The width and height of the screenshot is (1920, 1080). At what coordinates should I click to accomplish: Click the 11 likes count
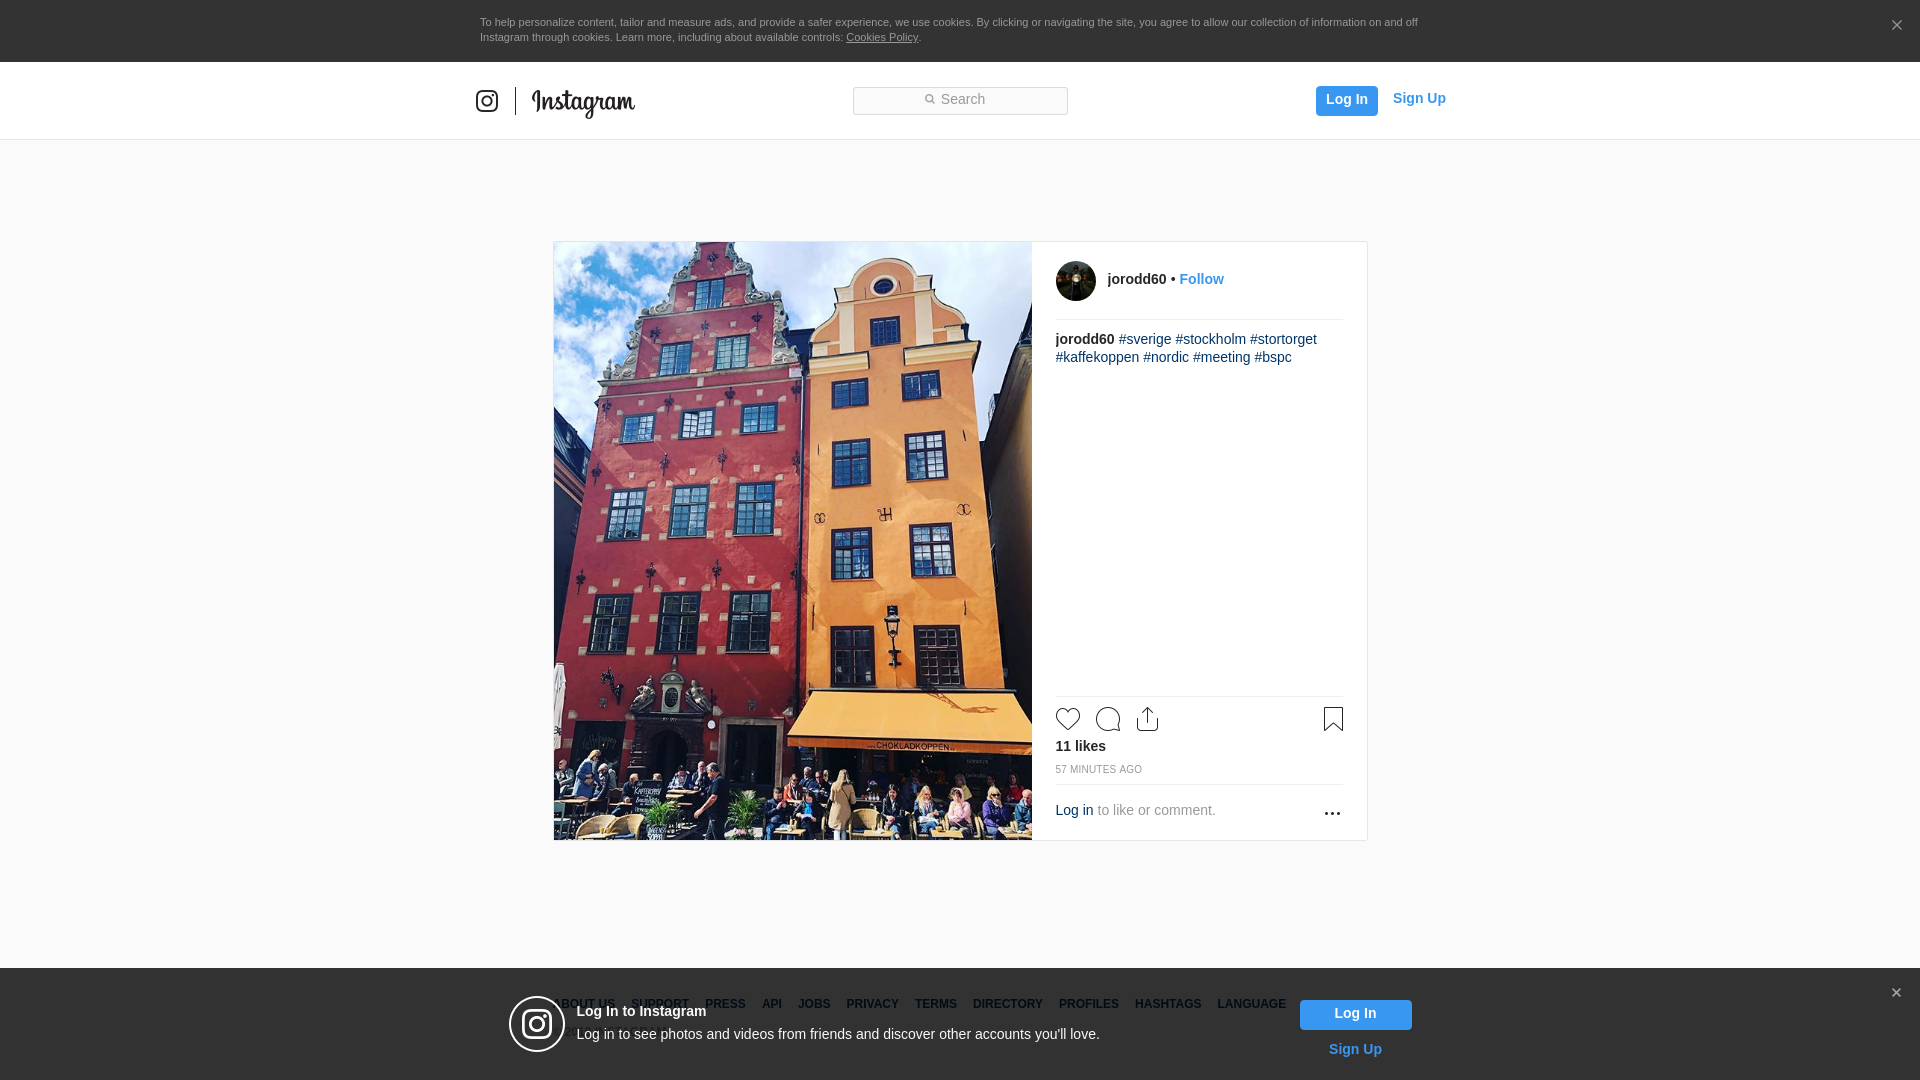[x=1081, y=746]
